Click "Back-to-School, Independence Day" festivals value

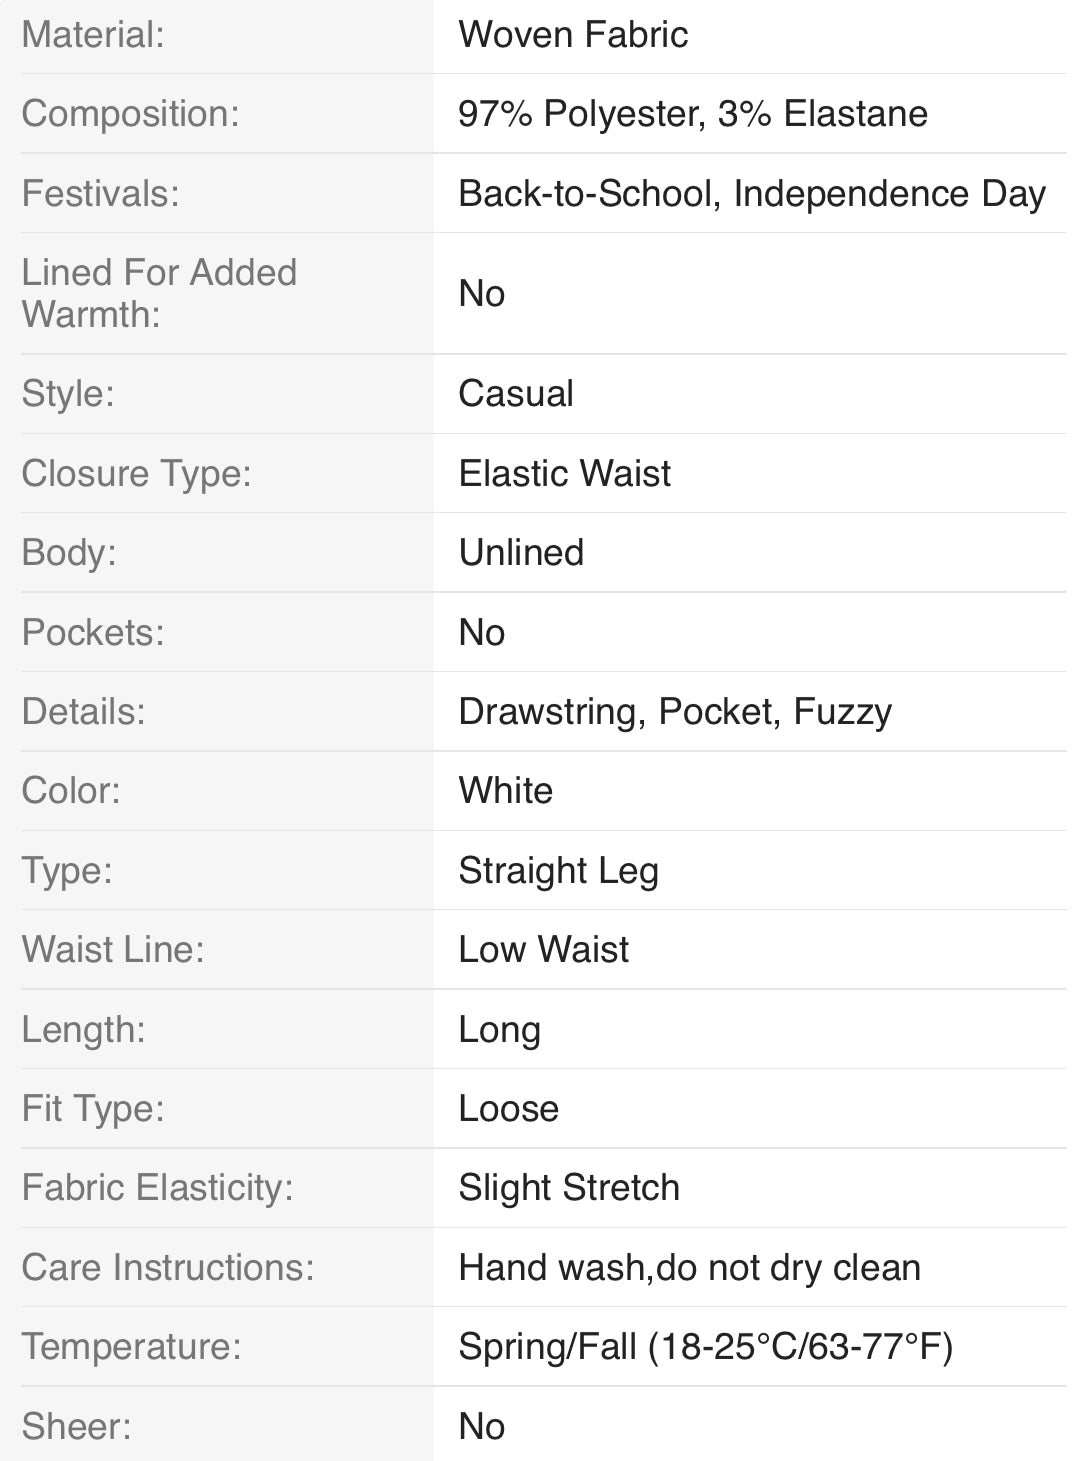(751, 194)
